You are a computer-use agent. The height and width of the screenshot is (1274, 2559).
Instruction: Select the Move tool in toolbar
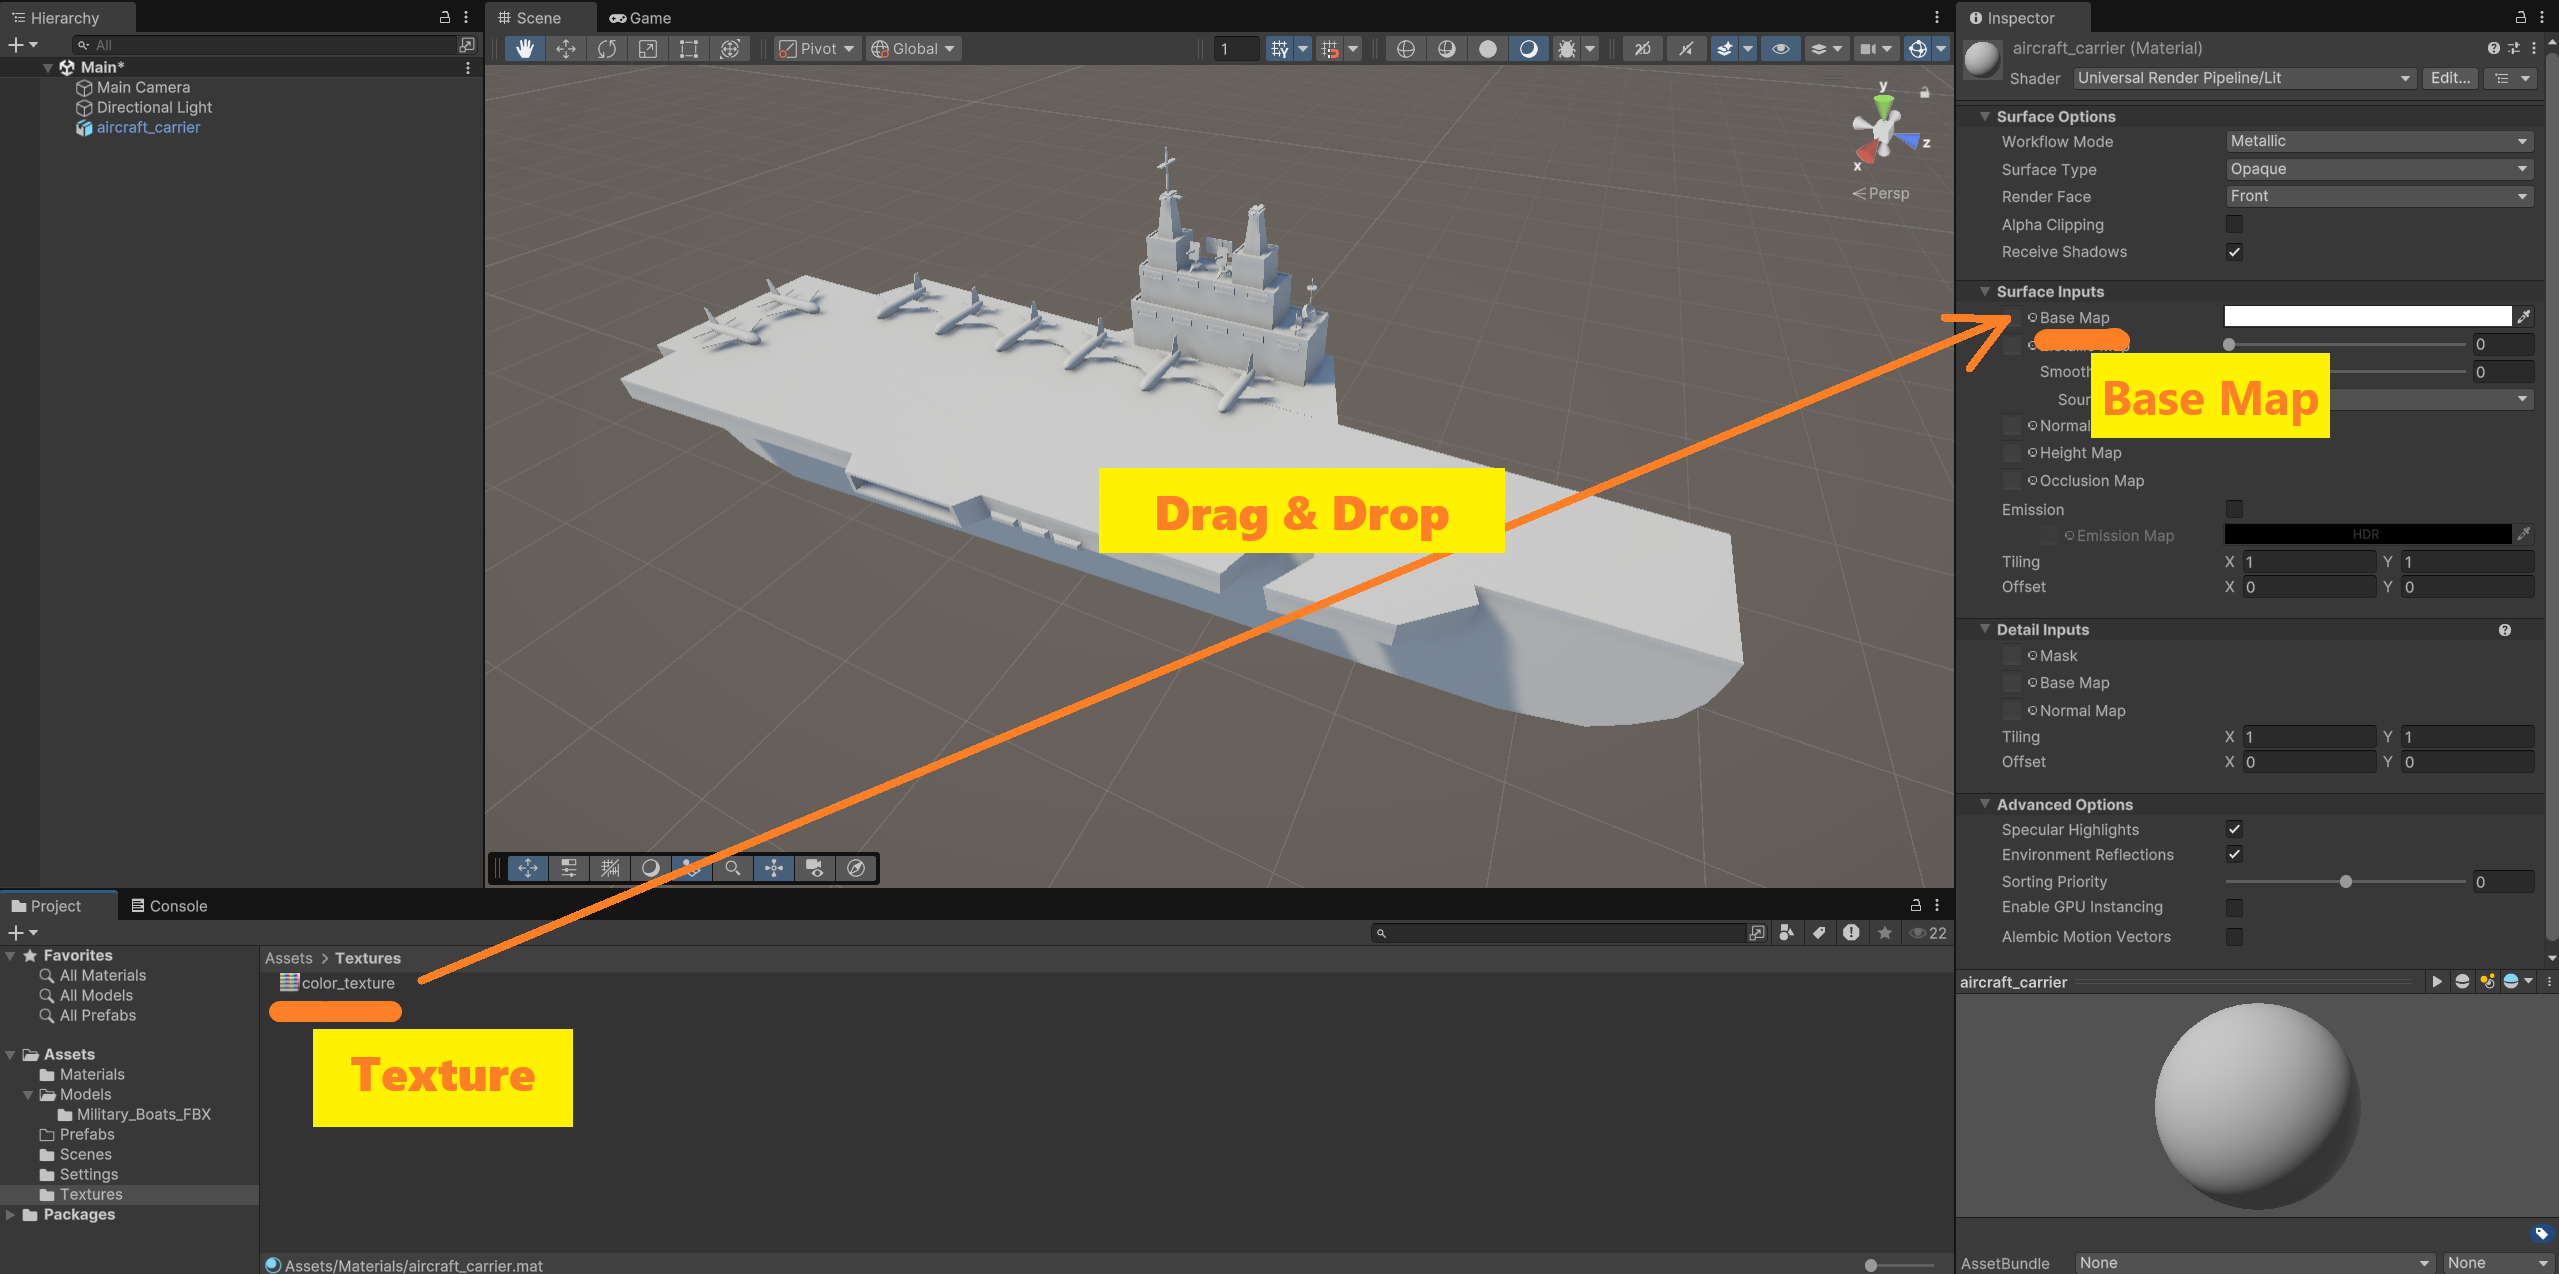566,48
